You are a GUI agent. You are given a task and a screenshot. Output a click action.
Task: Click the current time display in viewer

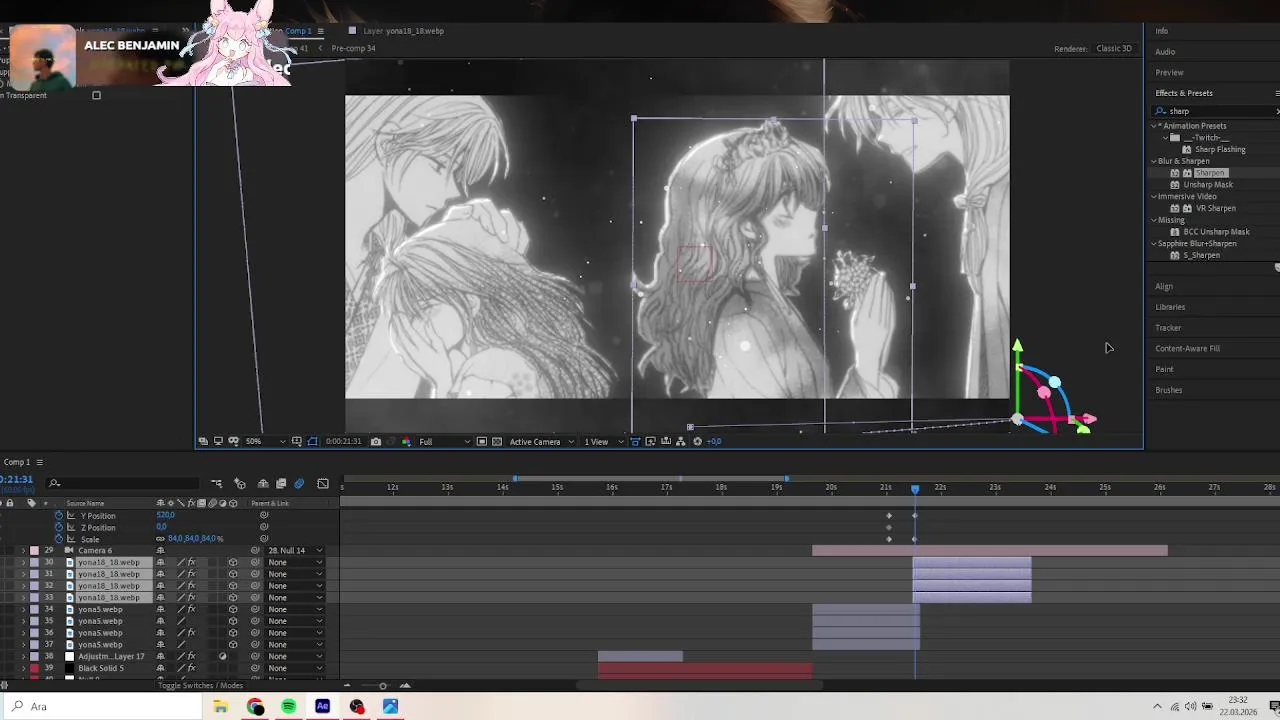(343, 441)
